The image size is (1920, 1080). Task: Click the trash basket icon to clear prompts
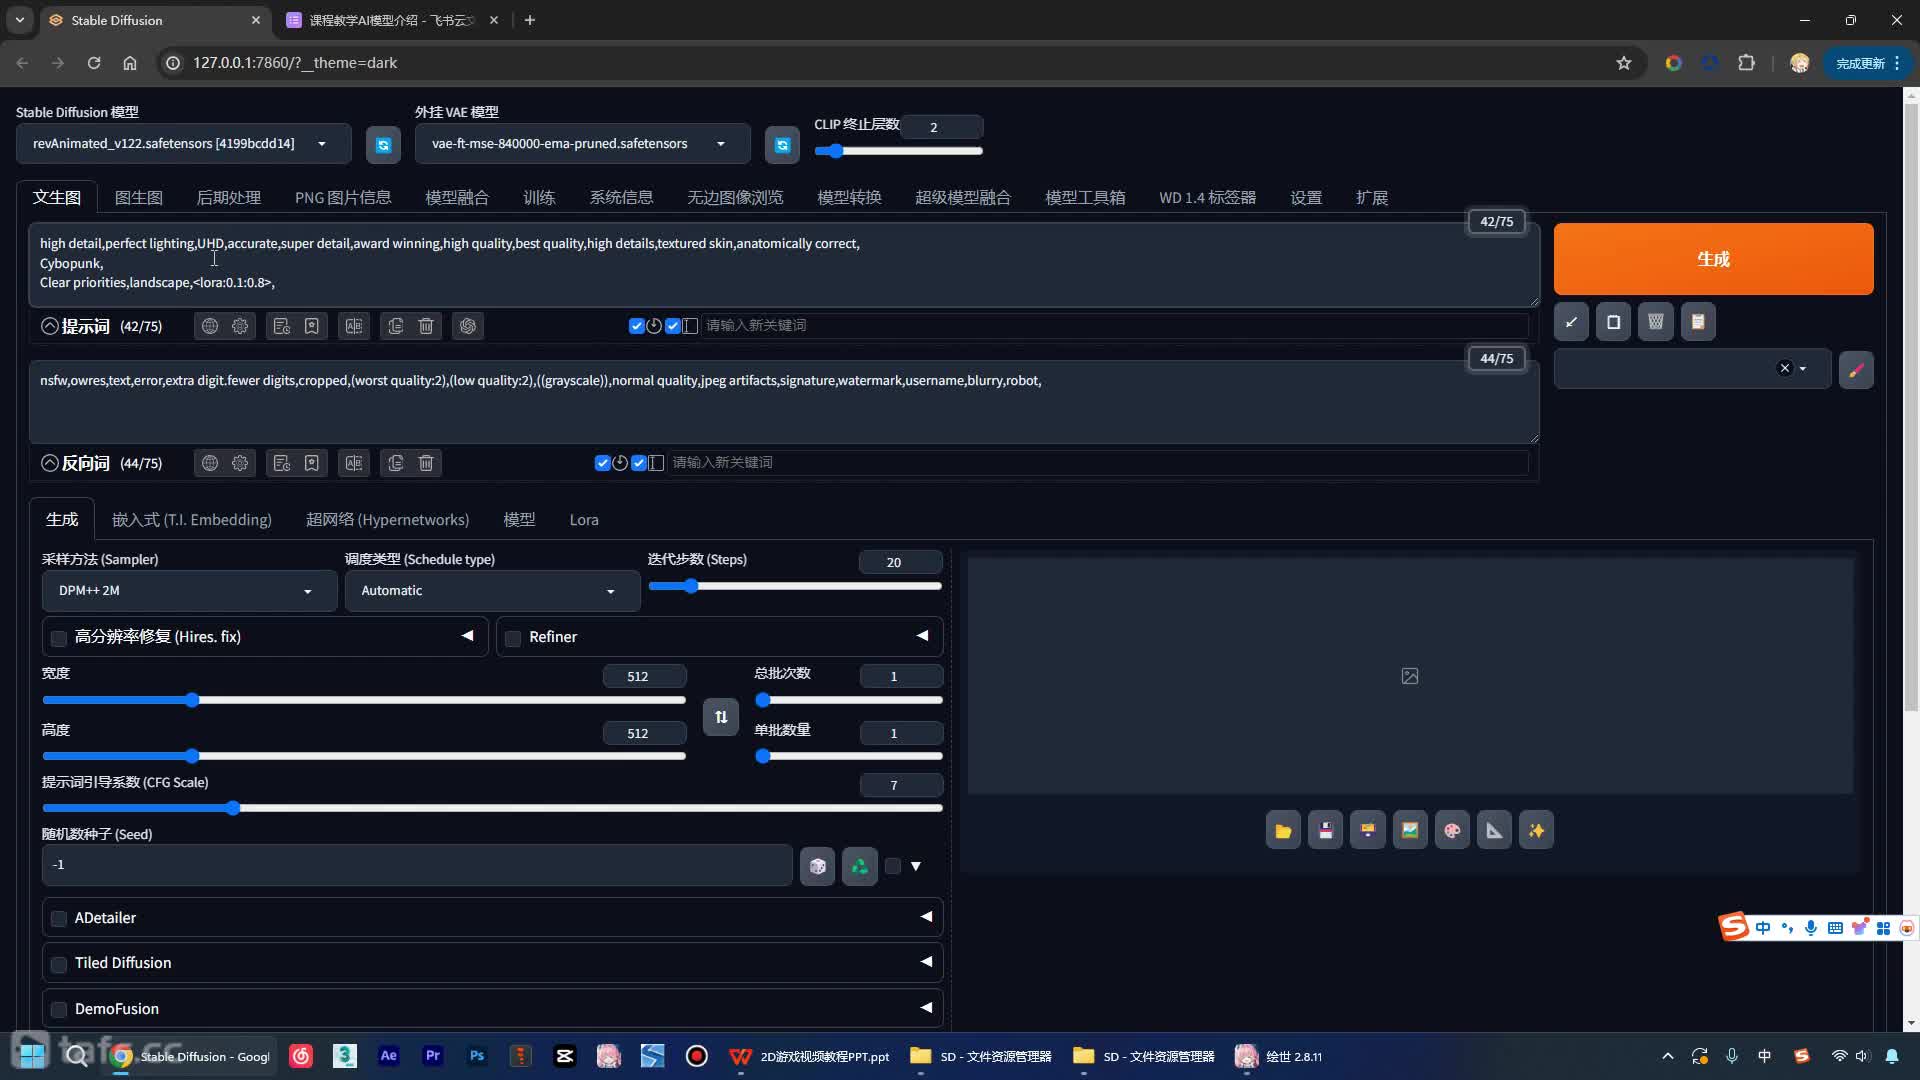(x=1656, y=322)
